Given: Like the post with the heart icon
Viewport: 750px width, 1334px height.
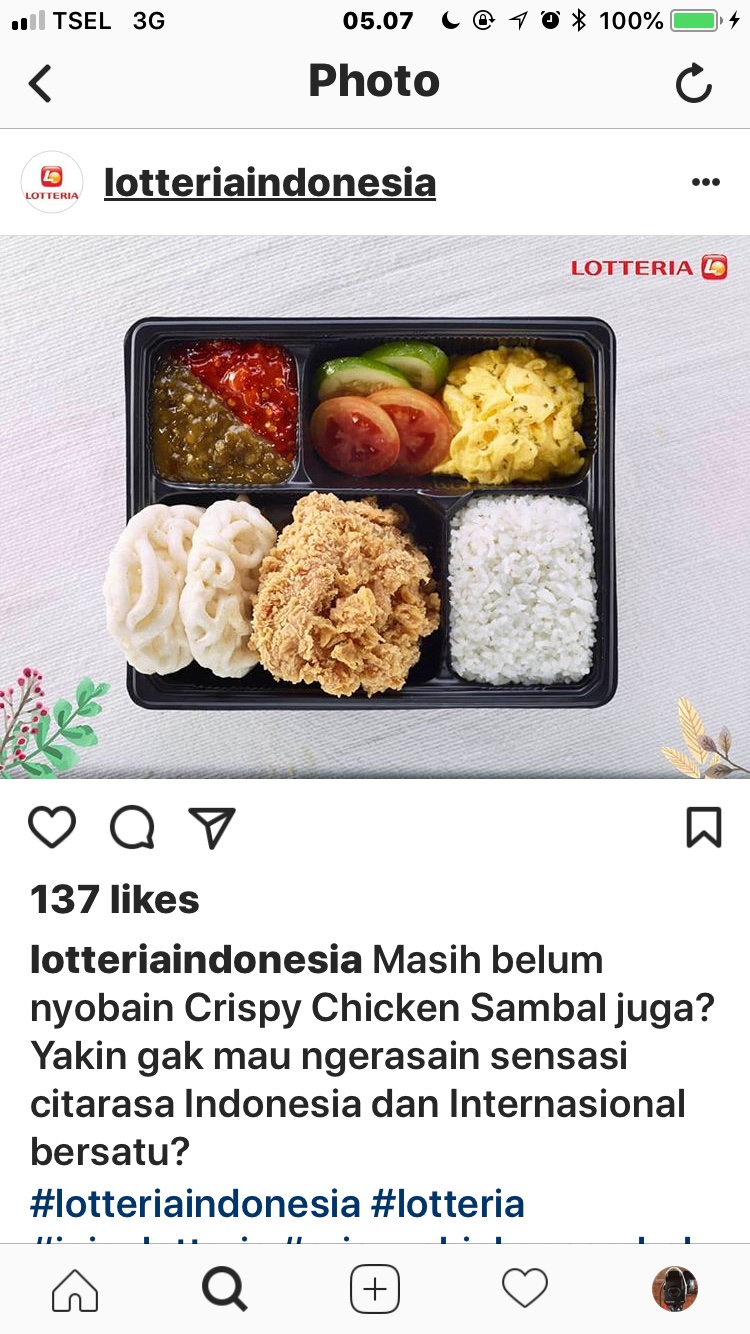Looking at the screenshot, I should pos(52,827).
